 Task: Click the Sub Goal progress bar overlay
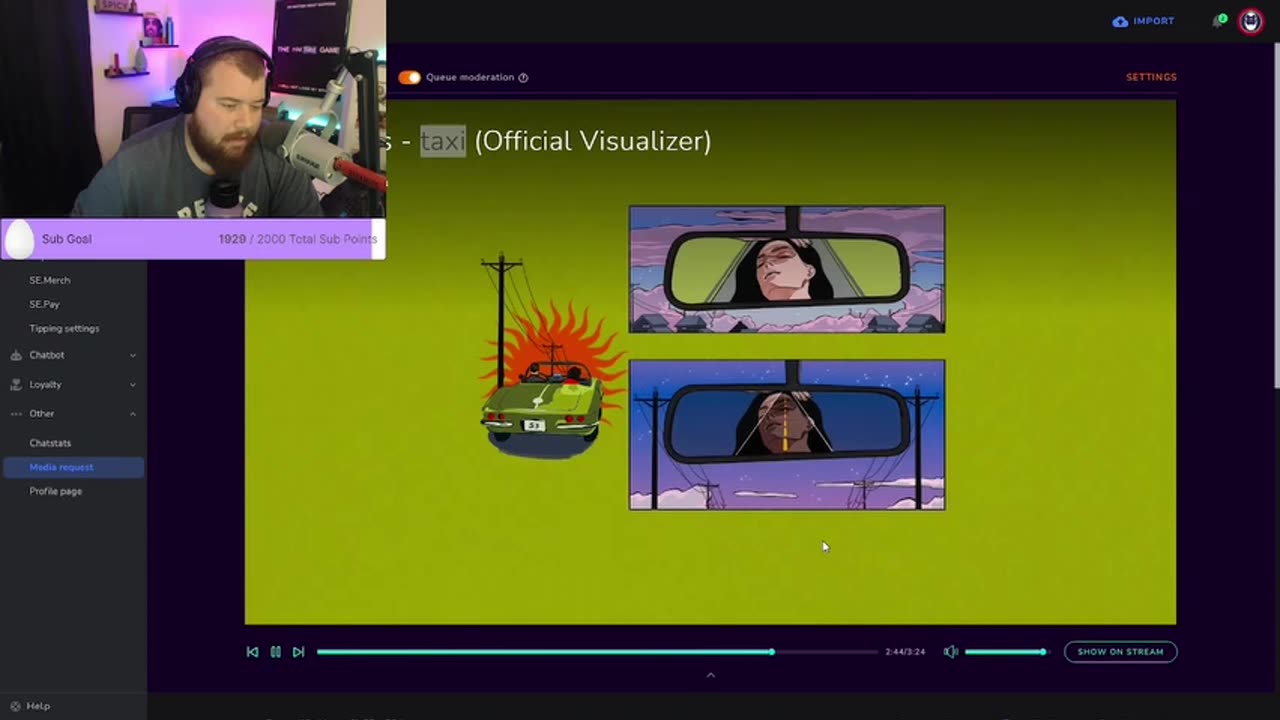[192, 239]
